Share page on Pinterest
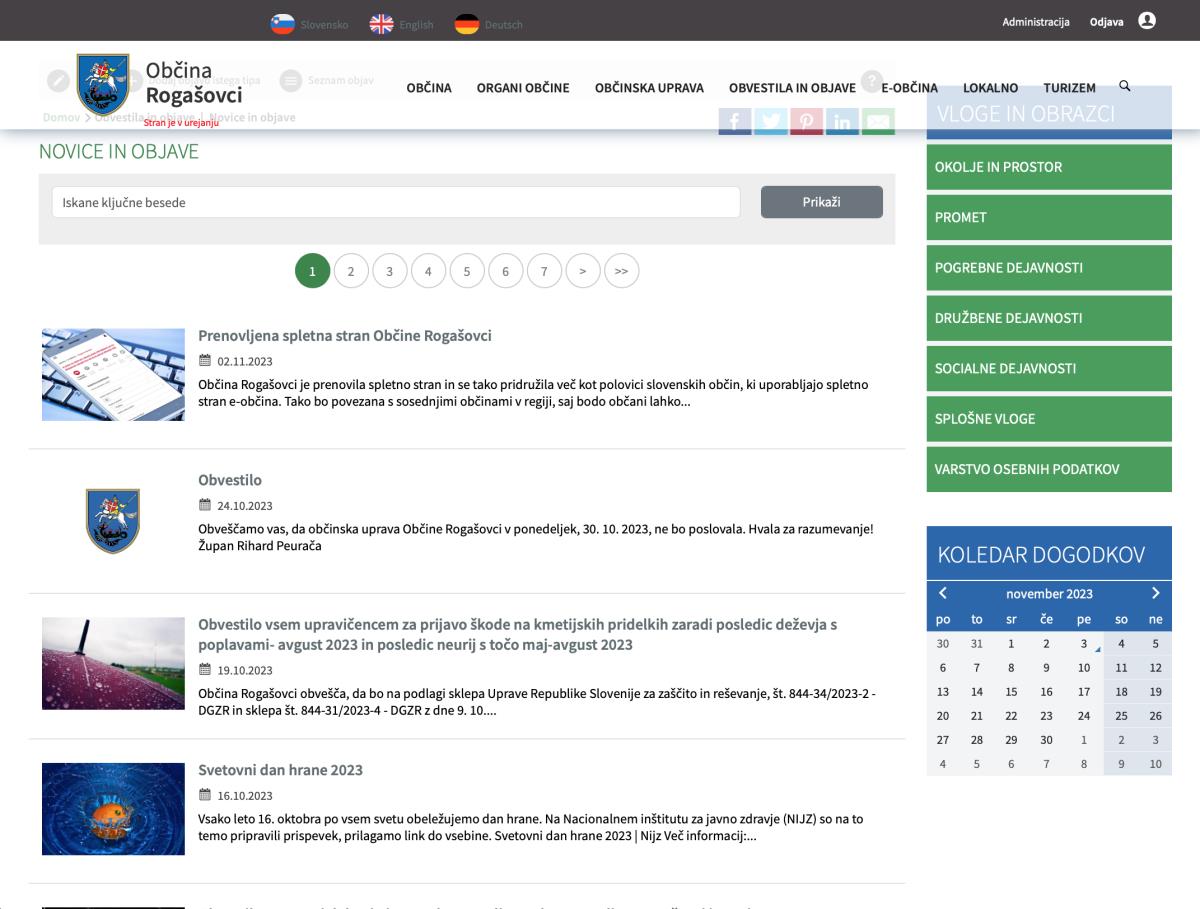 tap(807, 121)
